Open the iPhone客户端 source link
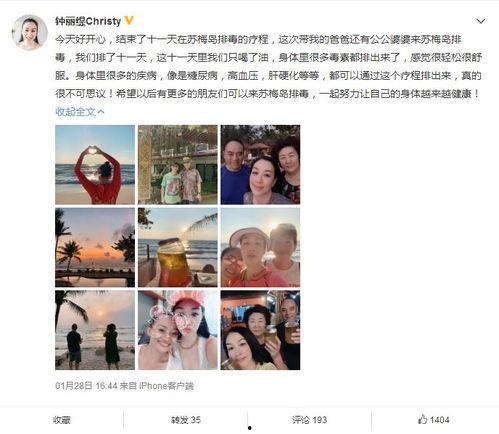 point(166,386)
